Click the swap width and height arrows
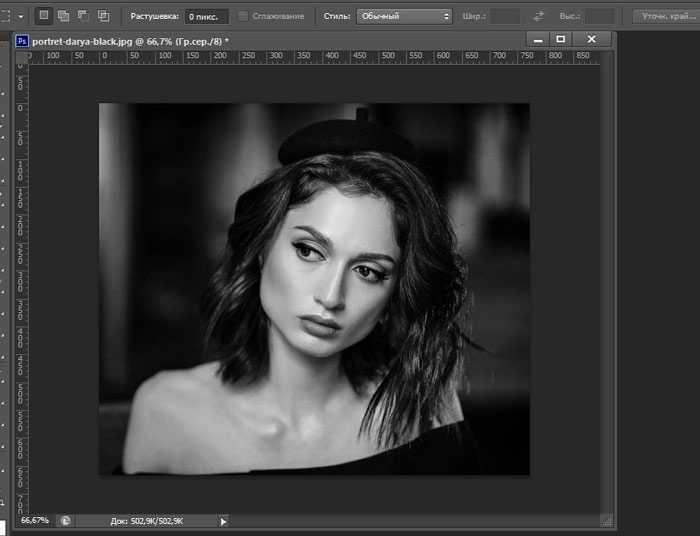Viewport: 700px width, 536px height. tap(539, 17)
